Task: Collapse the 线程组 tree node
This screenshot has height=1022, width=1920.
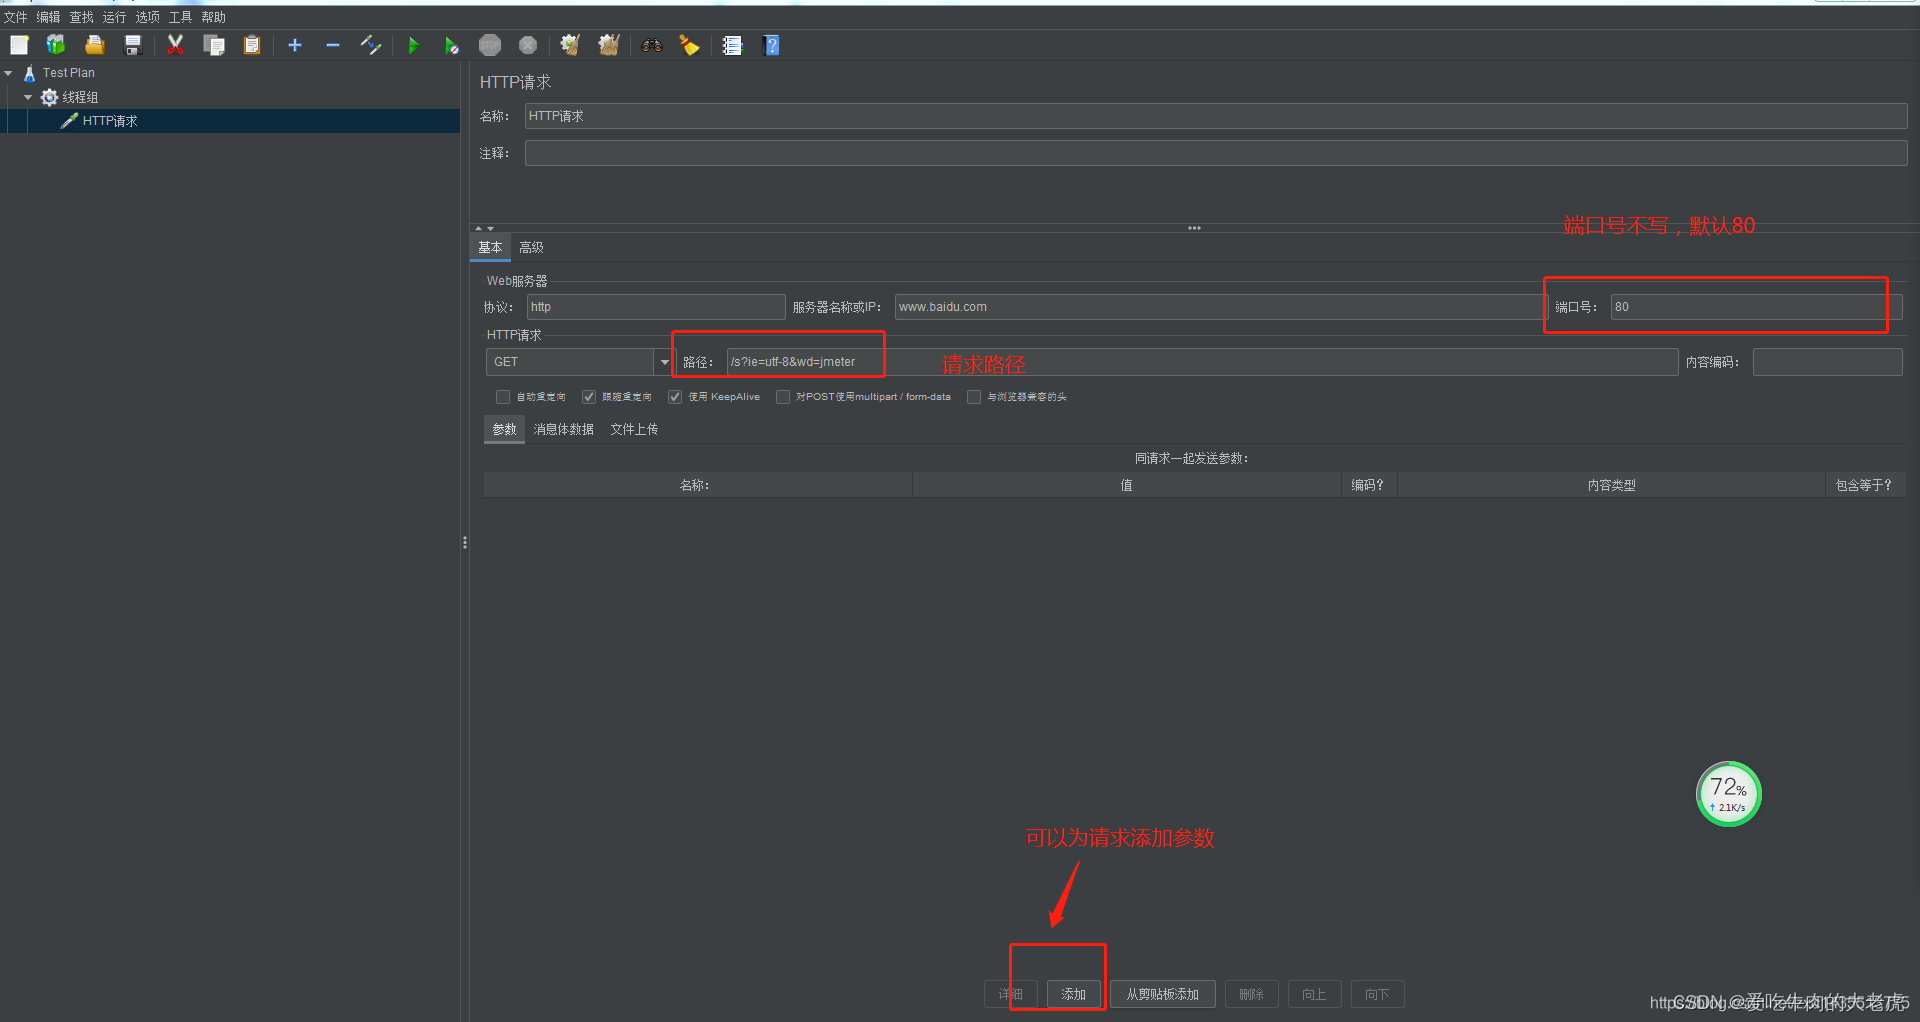Action: (x=28, y=97)
